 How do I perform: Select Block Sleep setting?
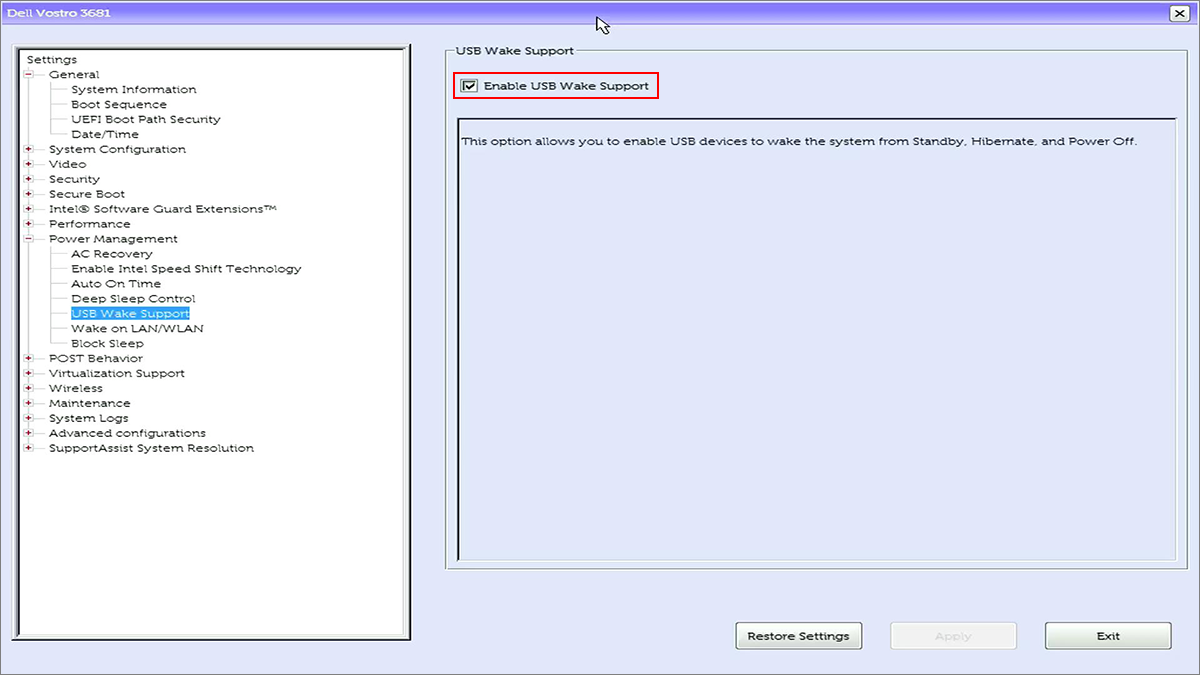click(x=107, y=344)
